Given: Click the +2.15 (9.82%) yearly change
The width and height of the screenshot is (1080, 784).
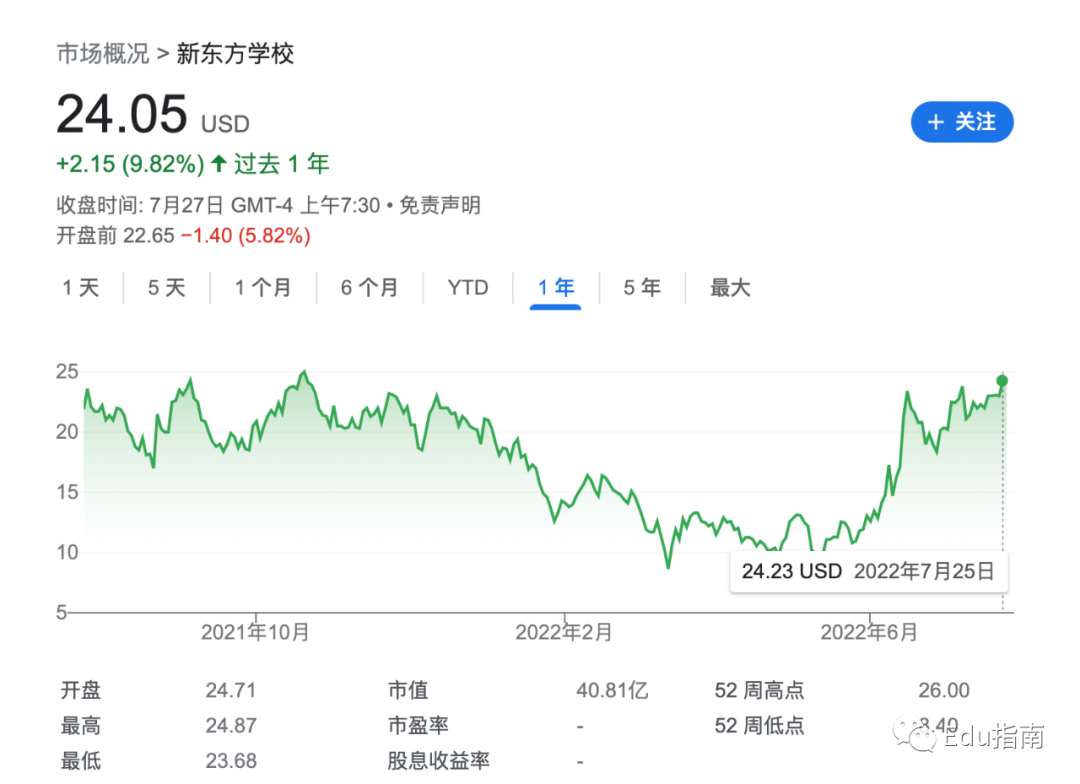Looking at the screenshot, I should (x=130, y=164).
